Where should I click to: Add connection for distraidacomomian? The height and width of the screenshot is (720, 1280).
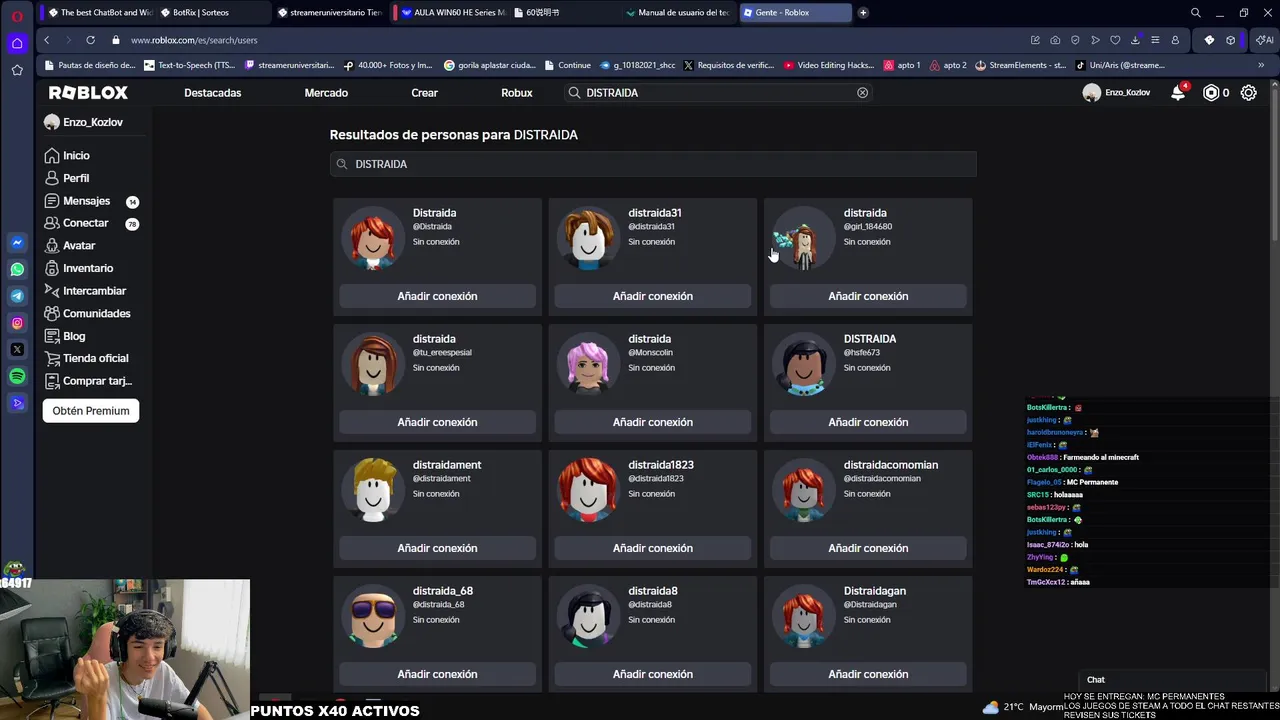pos(868,548)
